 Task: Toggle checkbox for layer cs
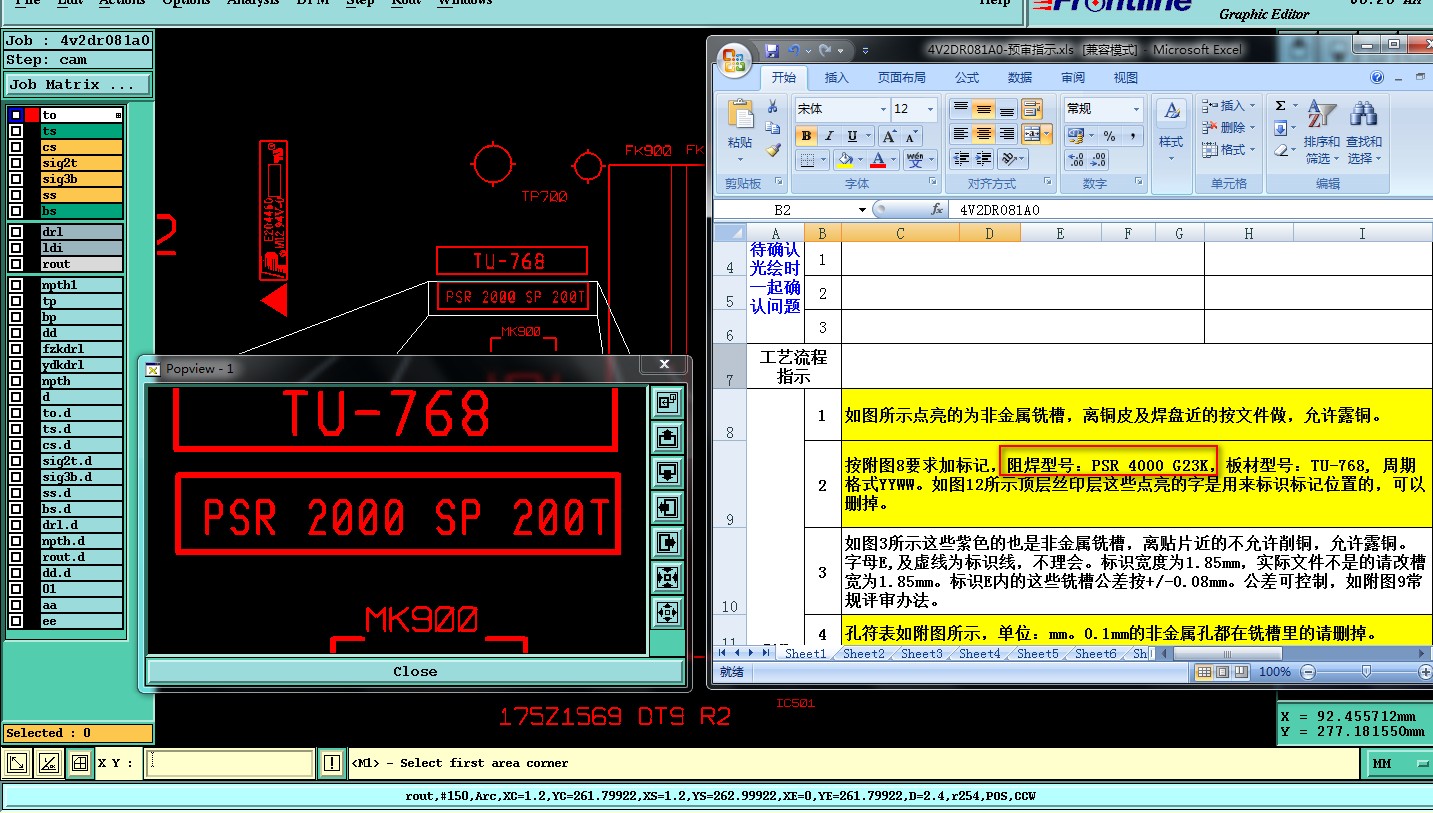(15, 147)
